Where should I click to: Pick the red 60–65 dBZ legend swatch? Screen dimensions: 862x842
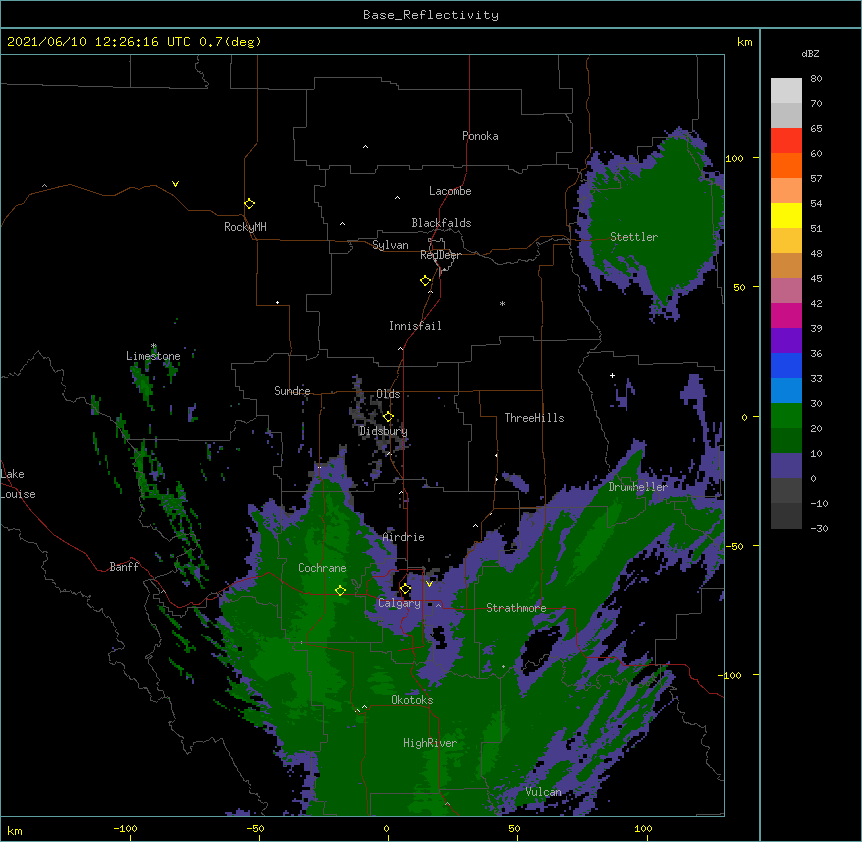click(x=786, y=140)
